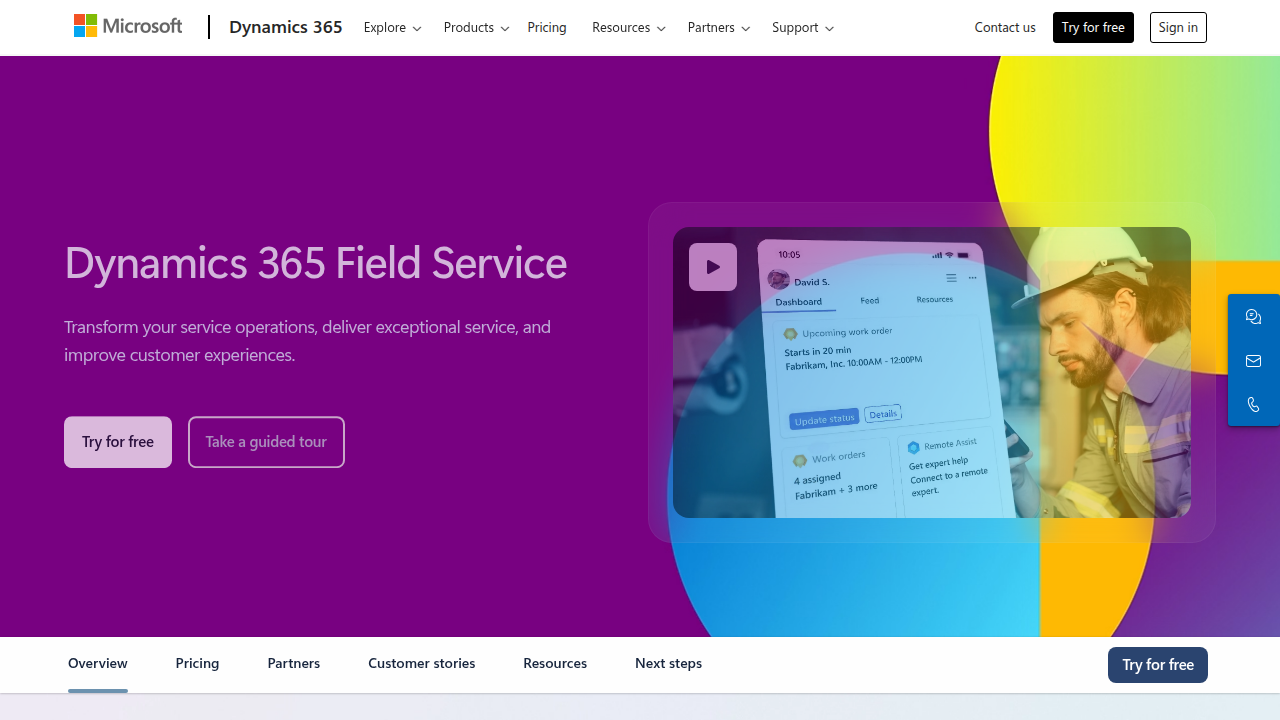This screenshot has height=720, width=1280.
Task: Click the sticky bar Try for free button
Action: [x=1158, y=665]
